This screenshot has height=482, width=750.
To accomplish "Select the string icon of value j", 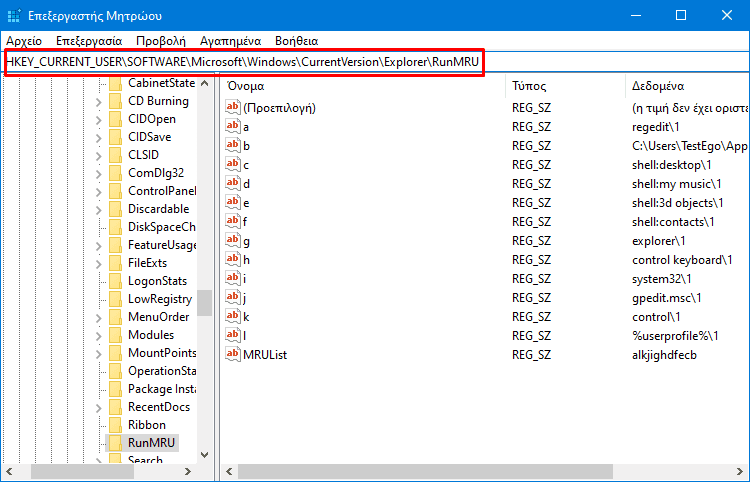I will [233, 297].
